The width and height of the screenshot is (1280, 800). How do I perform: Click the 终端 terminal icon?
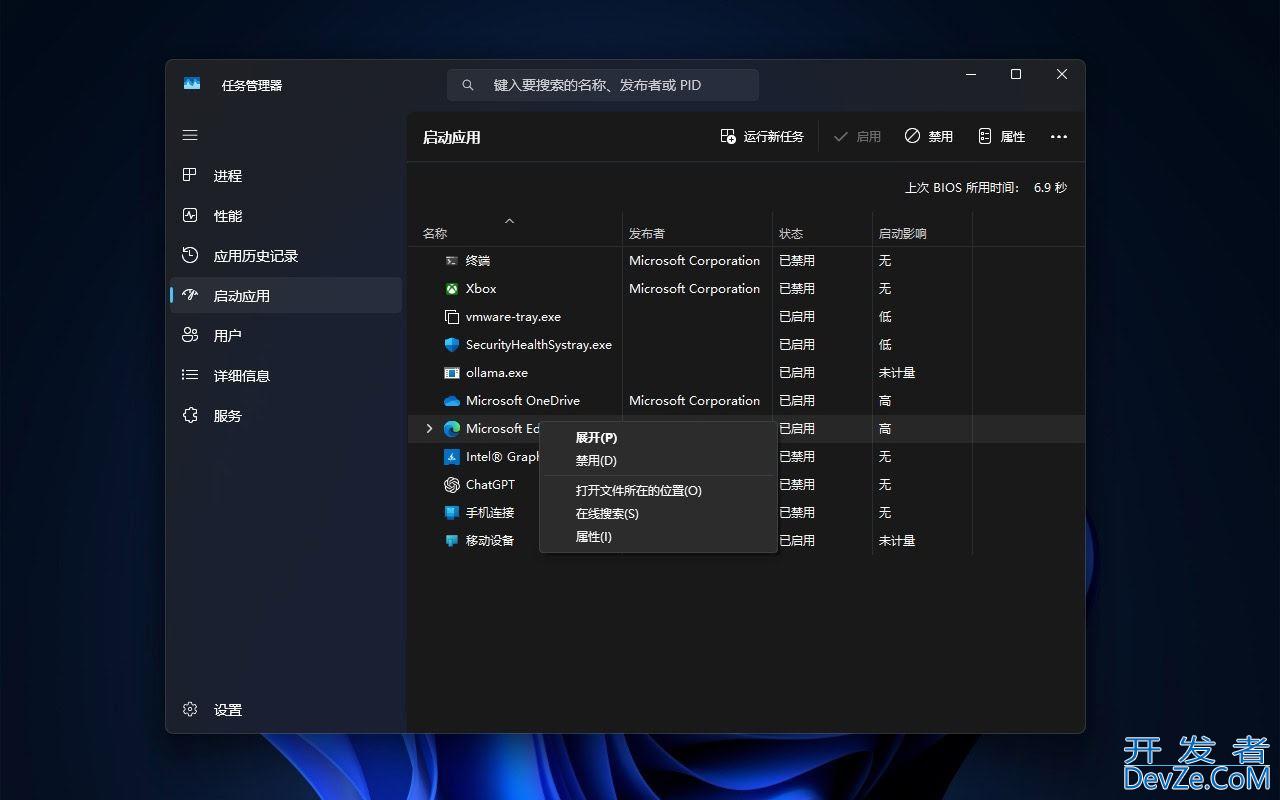click(452, 260)
